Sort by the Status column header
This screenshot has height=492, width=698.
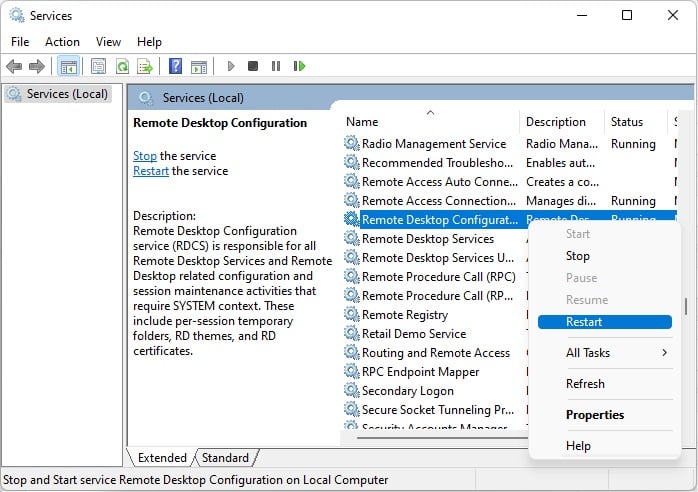tap(636, 122)
